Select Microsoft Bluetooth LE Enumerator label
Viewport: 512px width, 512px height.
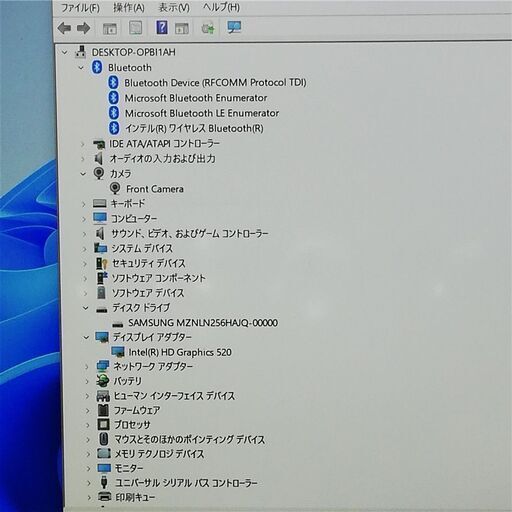(202, 113)
